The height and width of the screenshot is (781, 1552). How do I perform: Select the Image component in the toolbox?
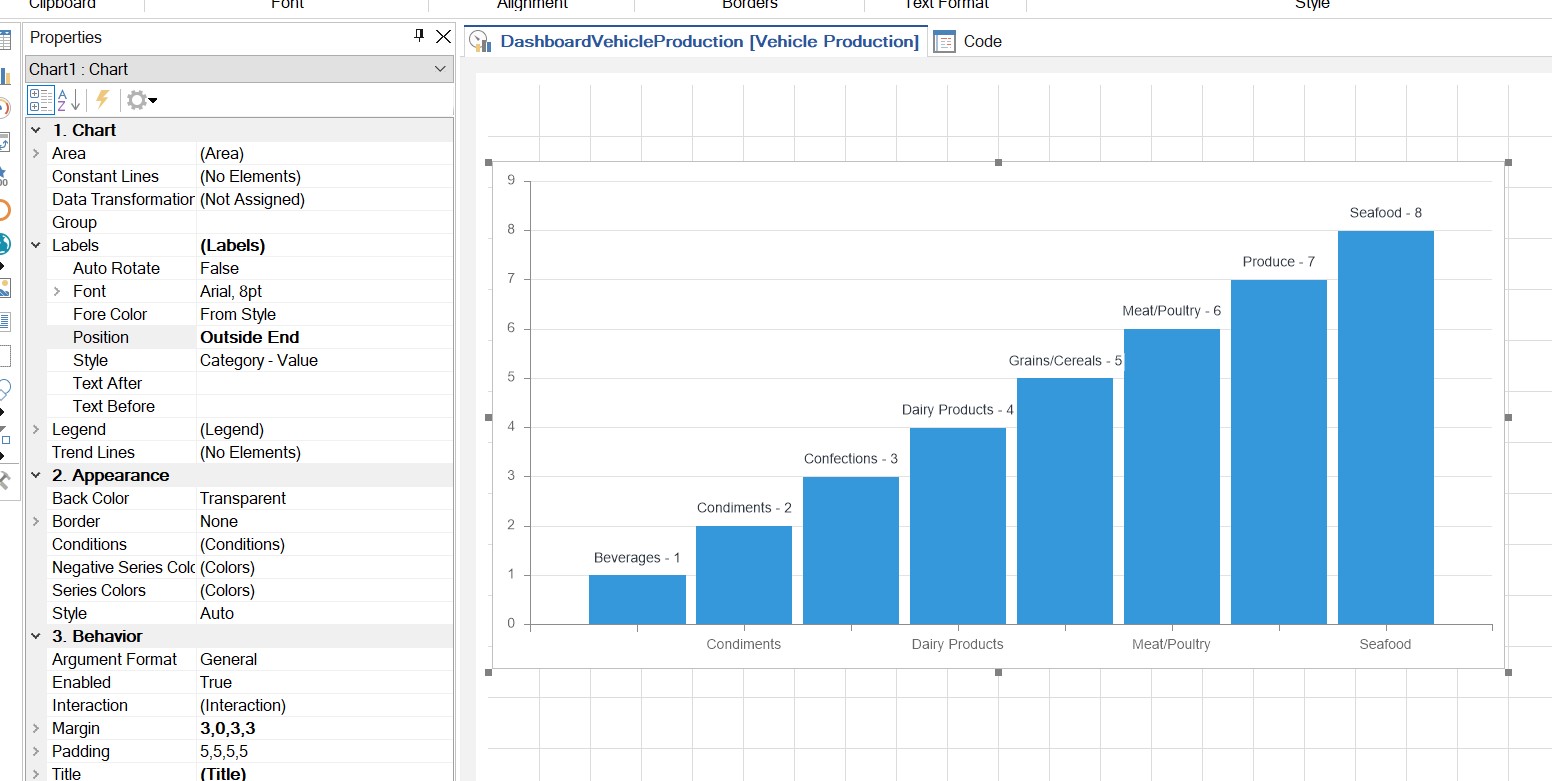[5, 288]
